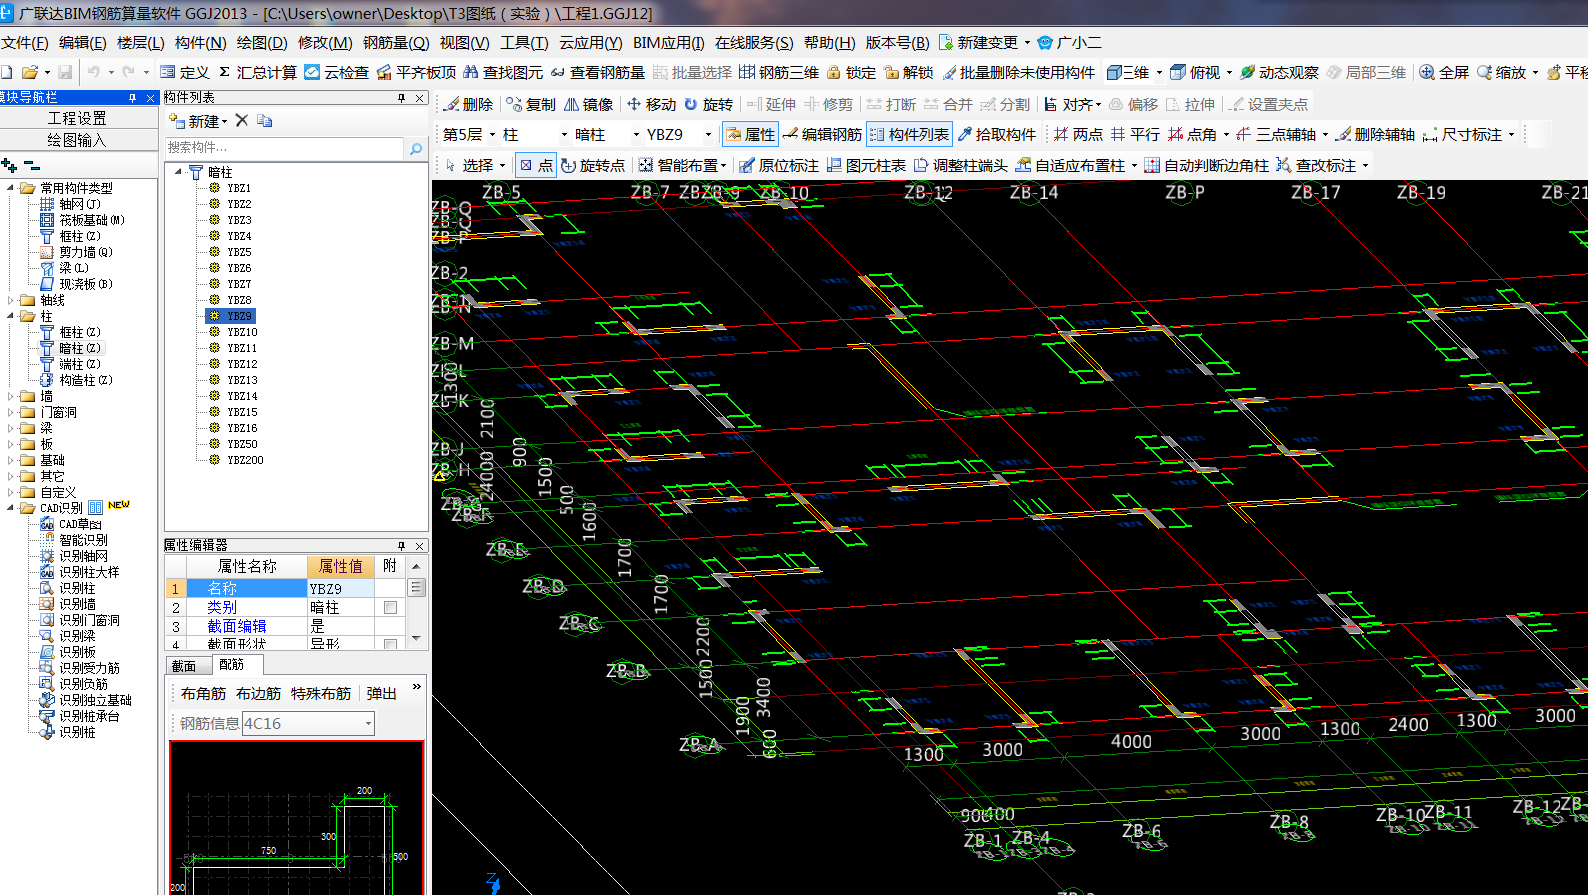Click the 布边筋 button
This screenshot has height=895, width=1588.
(x=258, y=693)
